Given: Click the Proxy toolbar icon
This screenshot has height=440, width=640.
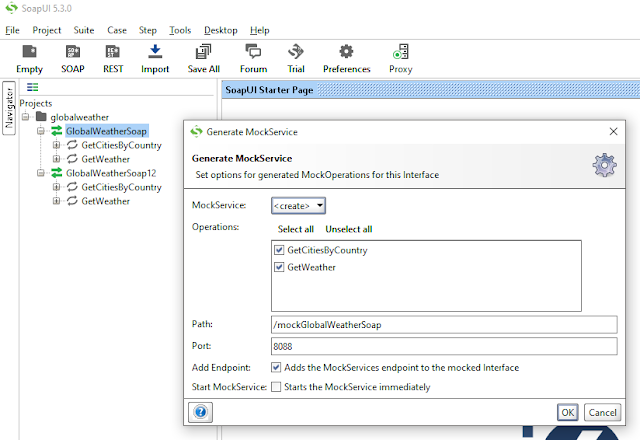Looking at the screenshot, I should coord(401,52).
